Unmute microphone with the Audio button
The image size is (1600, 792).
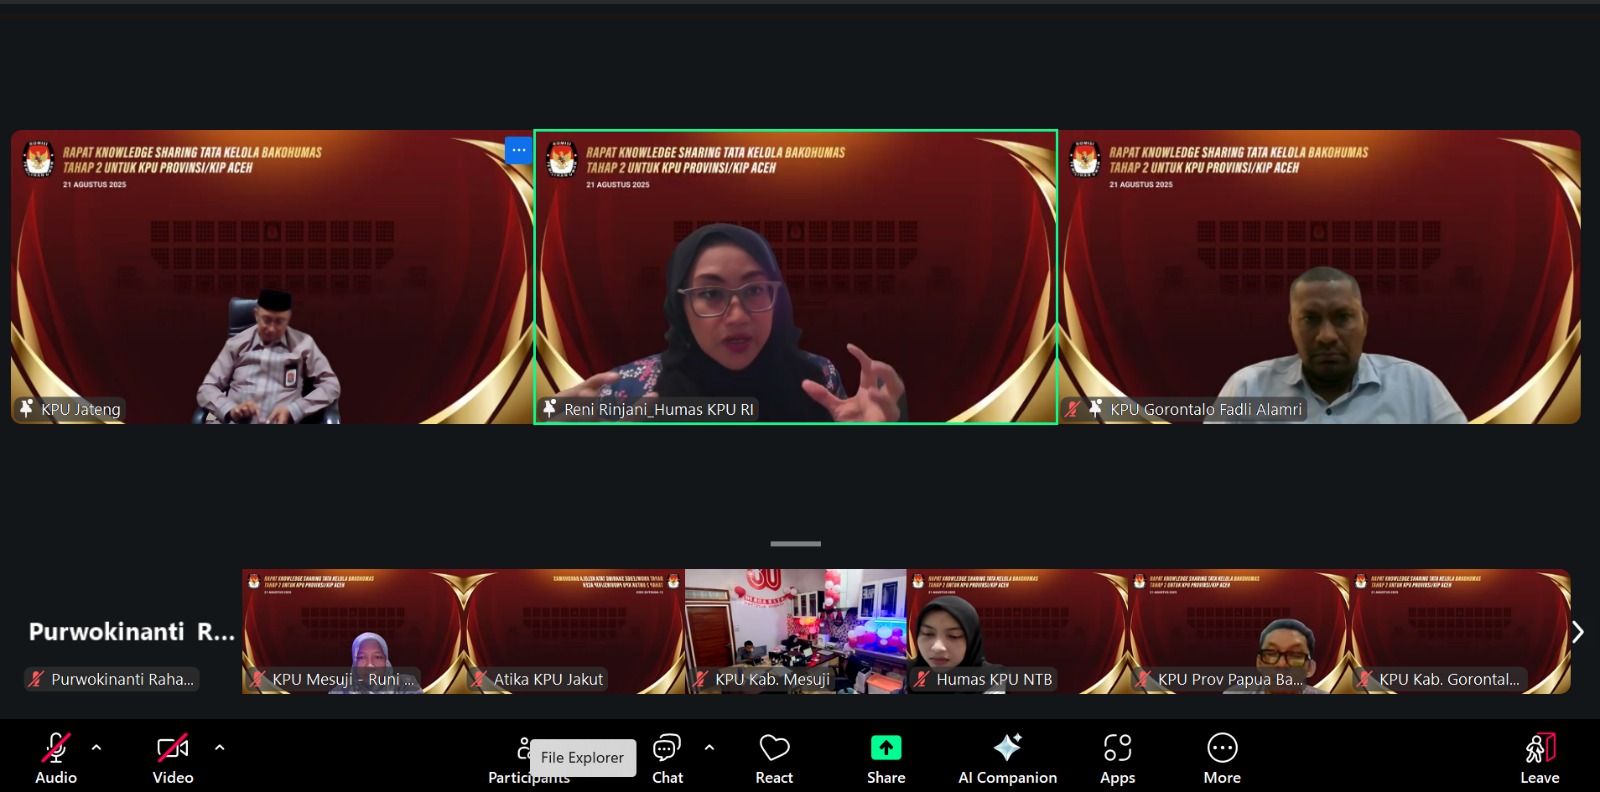[x=56, y=758]
